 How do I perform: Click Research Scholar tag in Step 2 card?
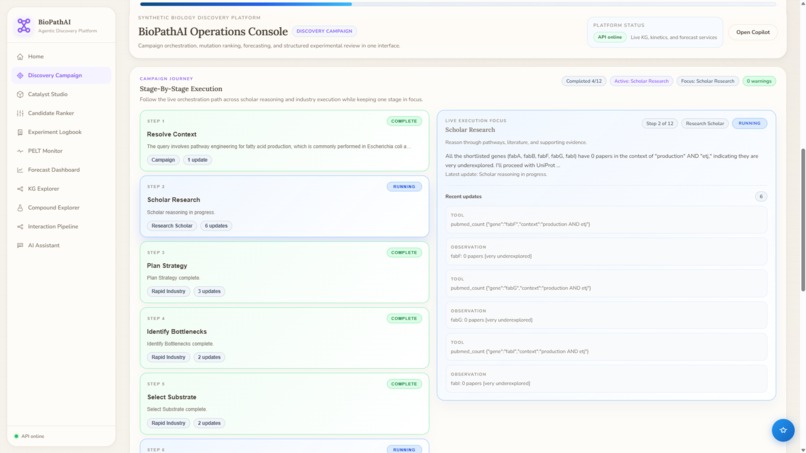(172, 226)
